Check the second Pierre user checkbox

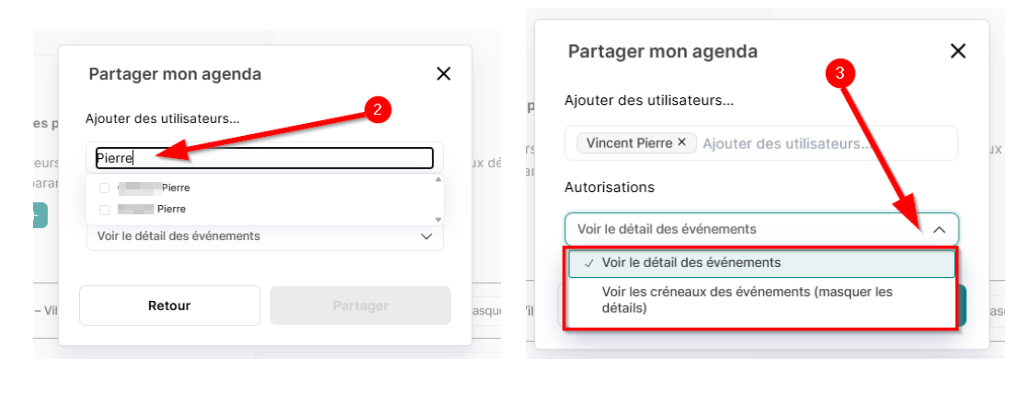pos(104,209)
